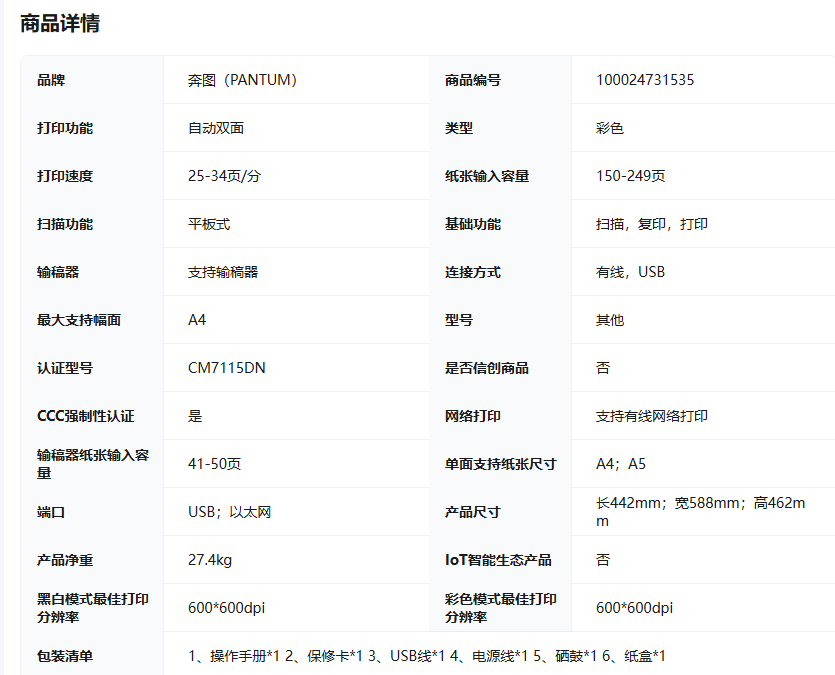Viewport: 835px width, 675px height.
Task: Click 600*600dpi for black-and-white mode
Action: (226, 607)
